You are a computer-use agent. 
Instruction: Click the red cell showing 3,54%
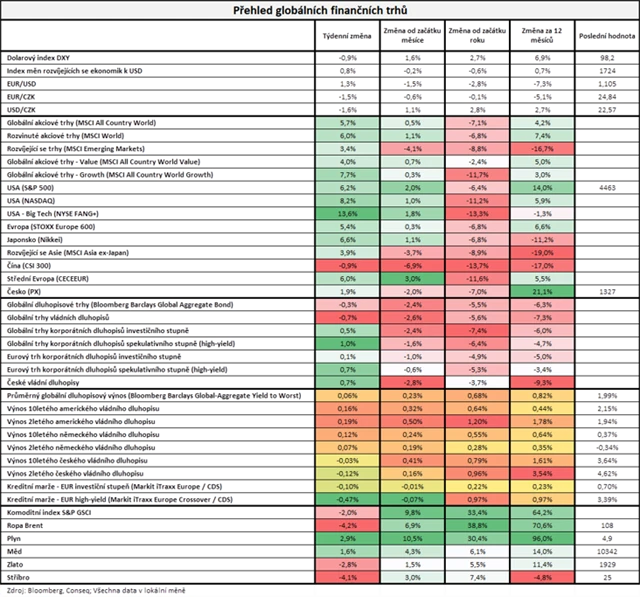(543, 473)
